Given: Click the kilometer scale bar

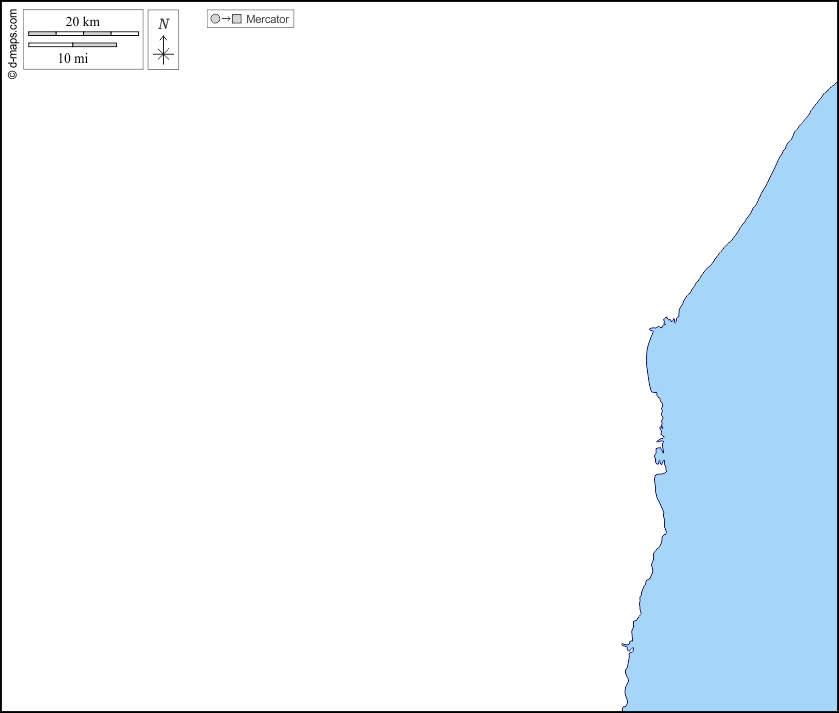Looking at the screenshot, I should pos(83,34).
